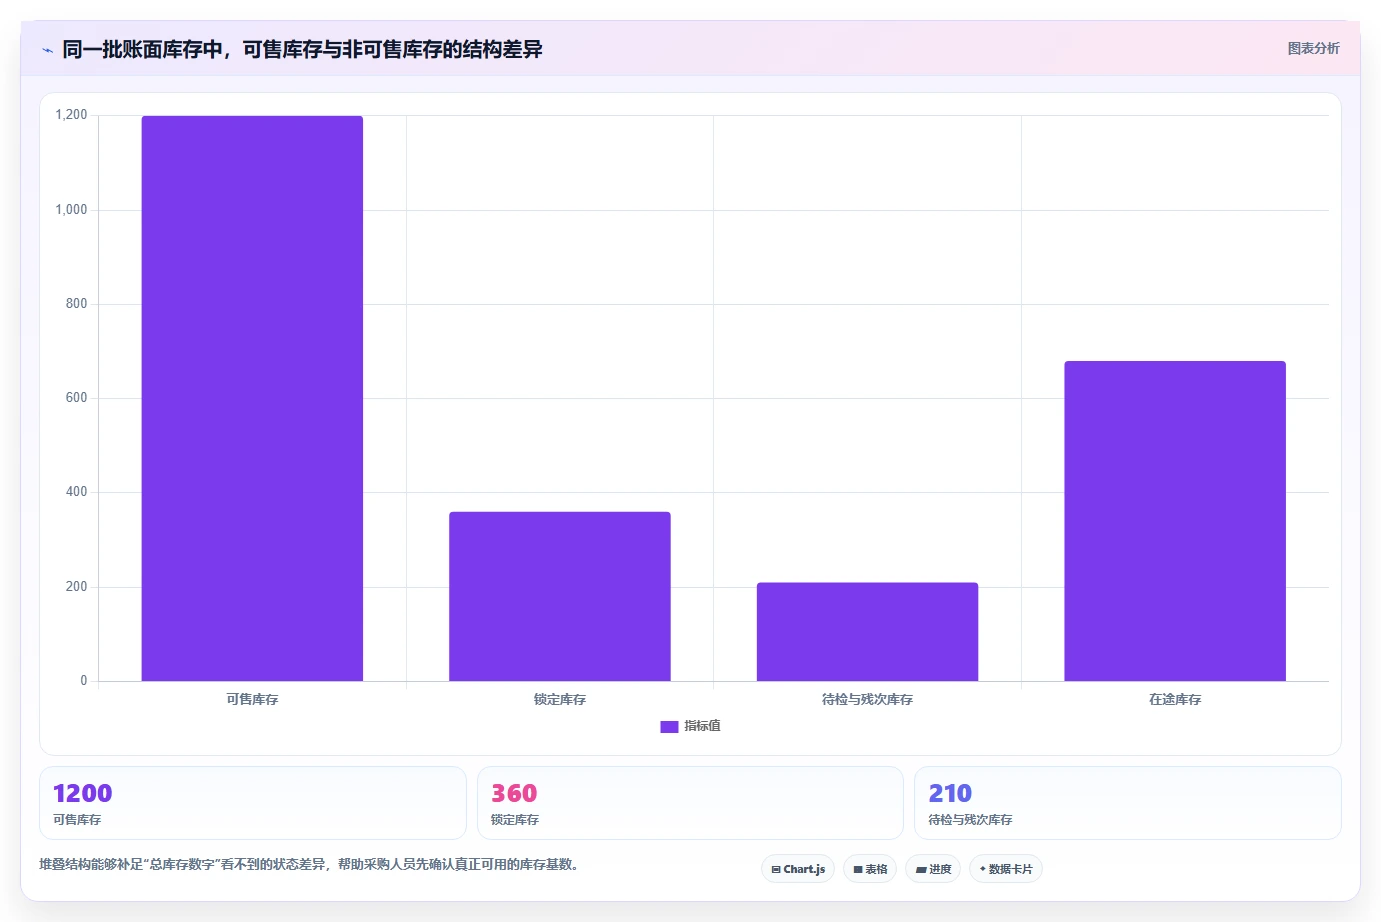
Task: Click the footer note starting 堆叠结构能够补足
Action: click(x=309, y=864)
